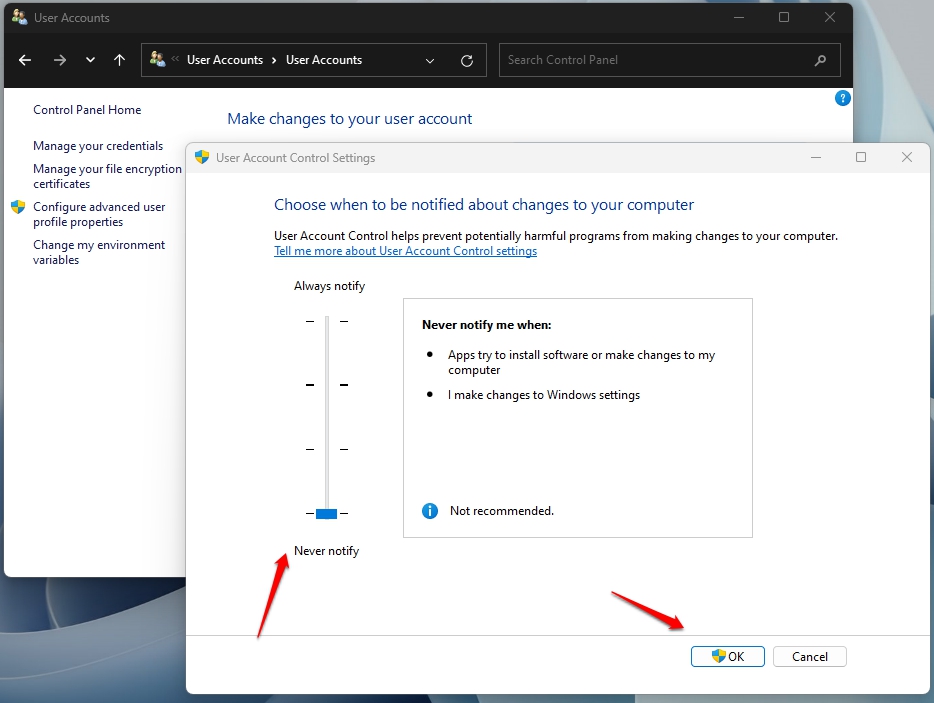
Task: Click 'Make changes to your user account' heading
Action: click(350, 119)
